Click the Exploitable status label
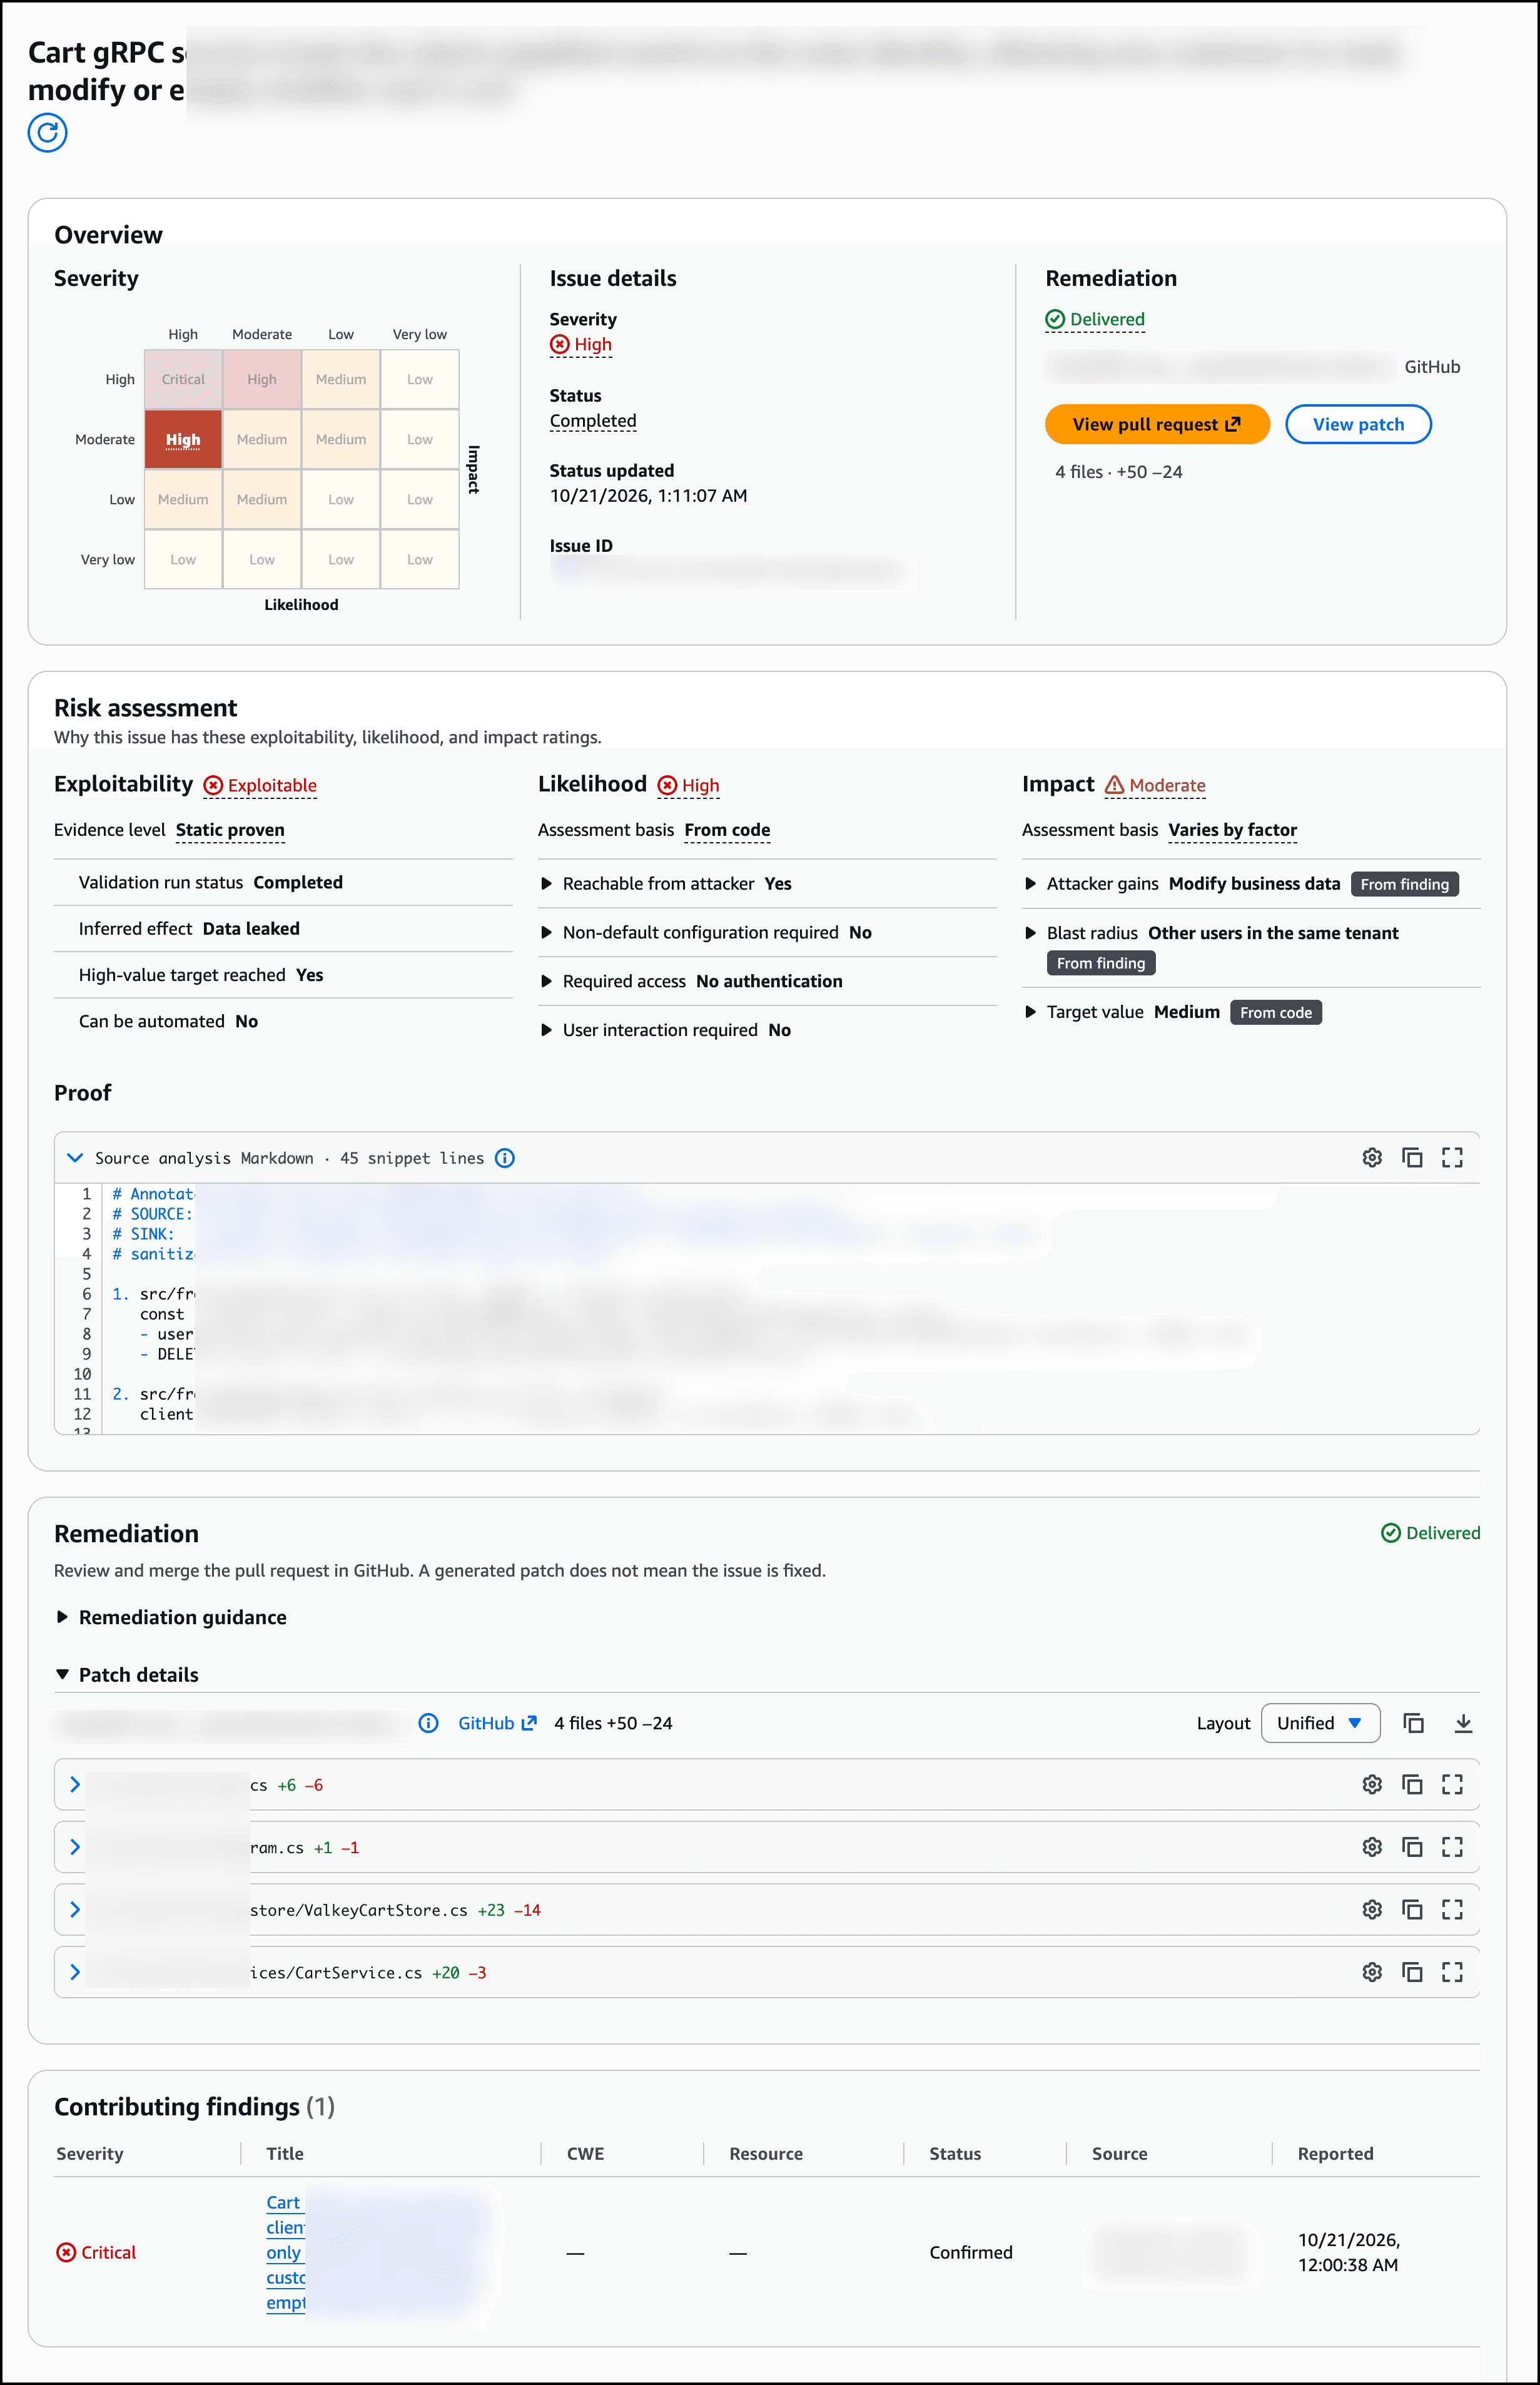This screenshot has height=2385, width=1540. (260, 786)
